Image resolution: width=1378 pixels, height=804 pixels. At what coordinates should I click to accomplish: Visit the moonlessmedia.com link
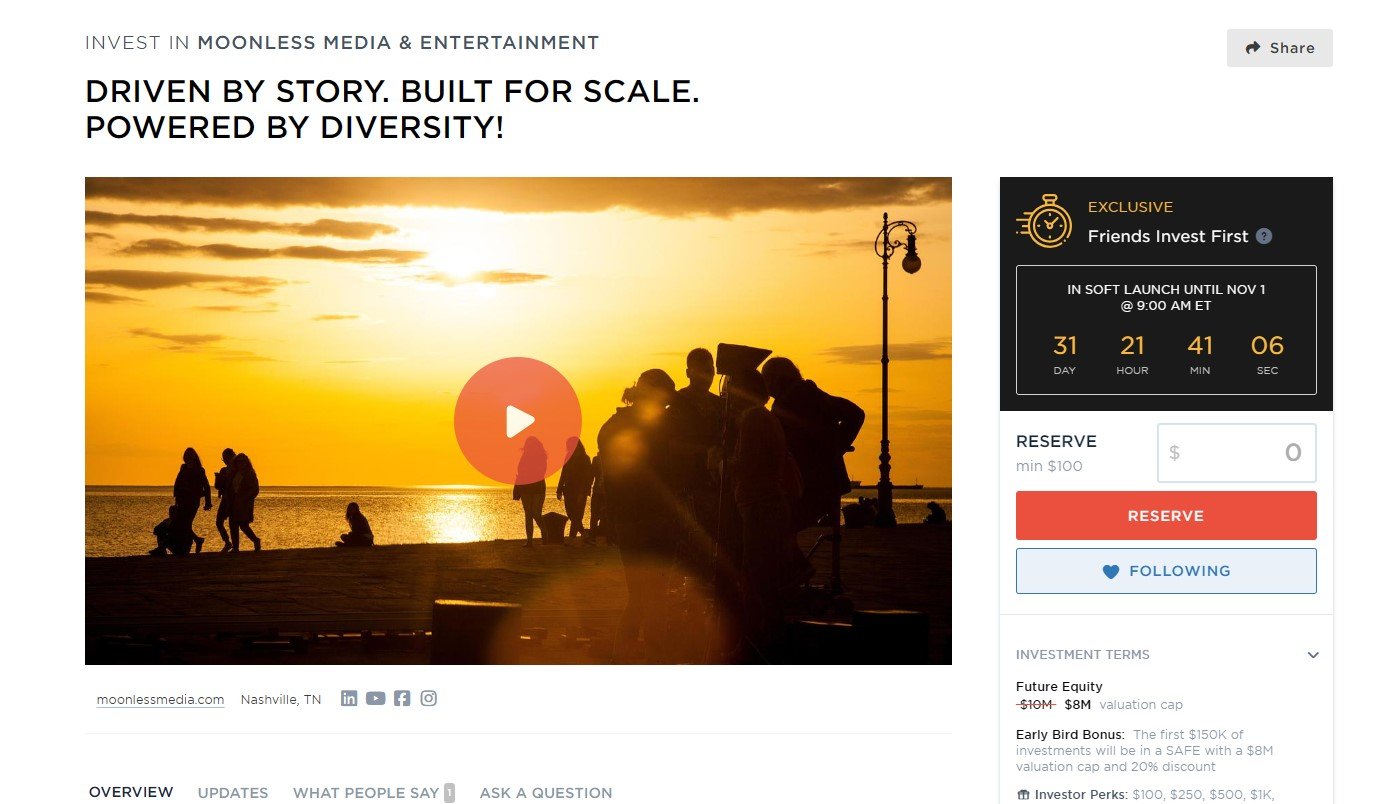160,699
